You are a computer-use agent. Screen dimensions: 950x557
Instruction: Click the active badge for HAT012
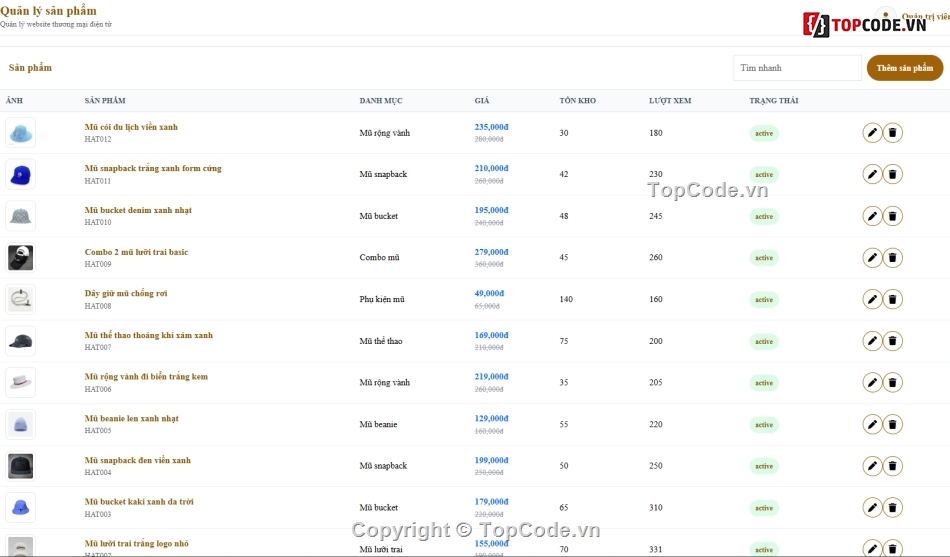pyautogui.click(x=764, y=133)
